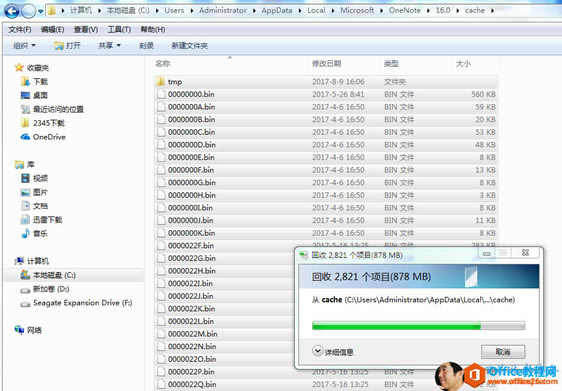Select the file 0000000E.bin
Screen dimensions: 562x391
191,157
